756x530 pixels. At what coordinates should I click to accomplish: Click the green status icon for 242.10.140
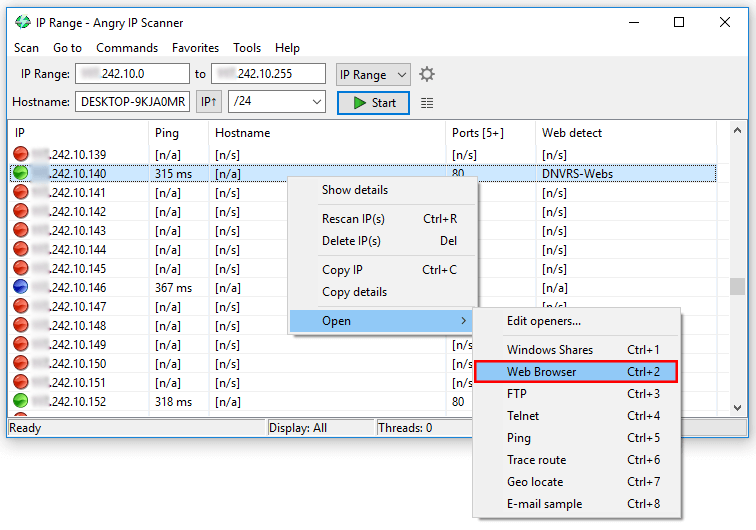(21, 173)
